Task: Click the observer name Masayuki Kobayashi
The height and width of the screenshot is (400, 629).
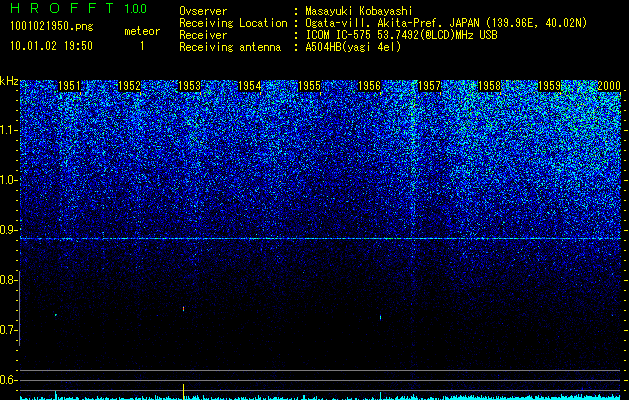Action: tap(359, 11)
